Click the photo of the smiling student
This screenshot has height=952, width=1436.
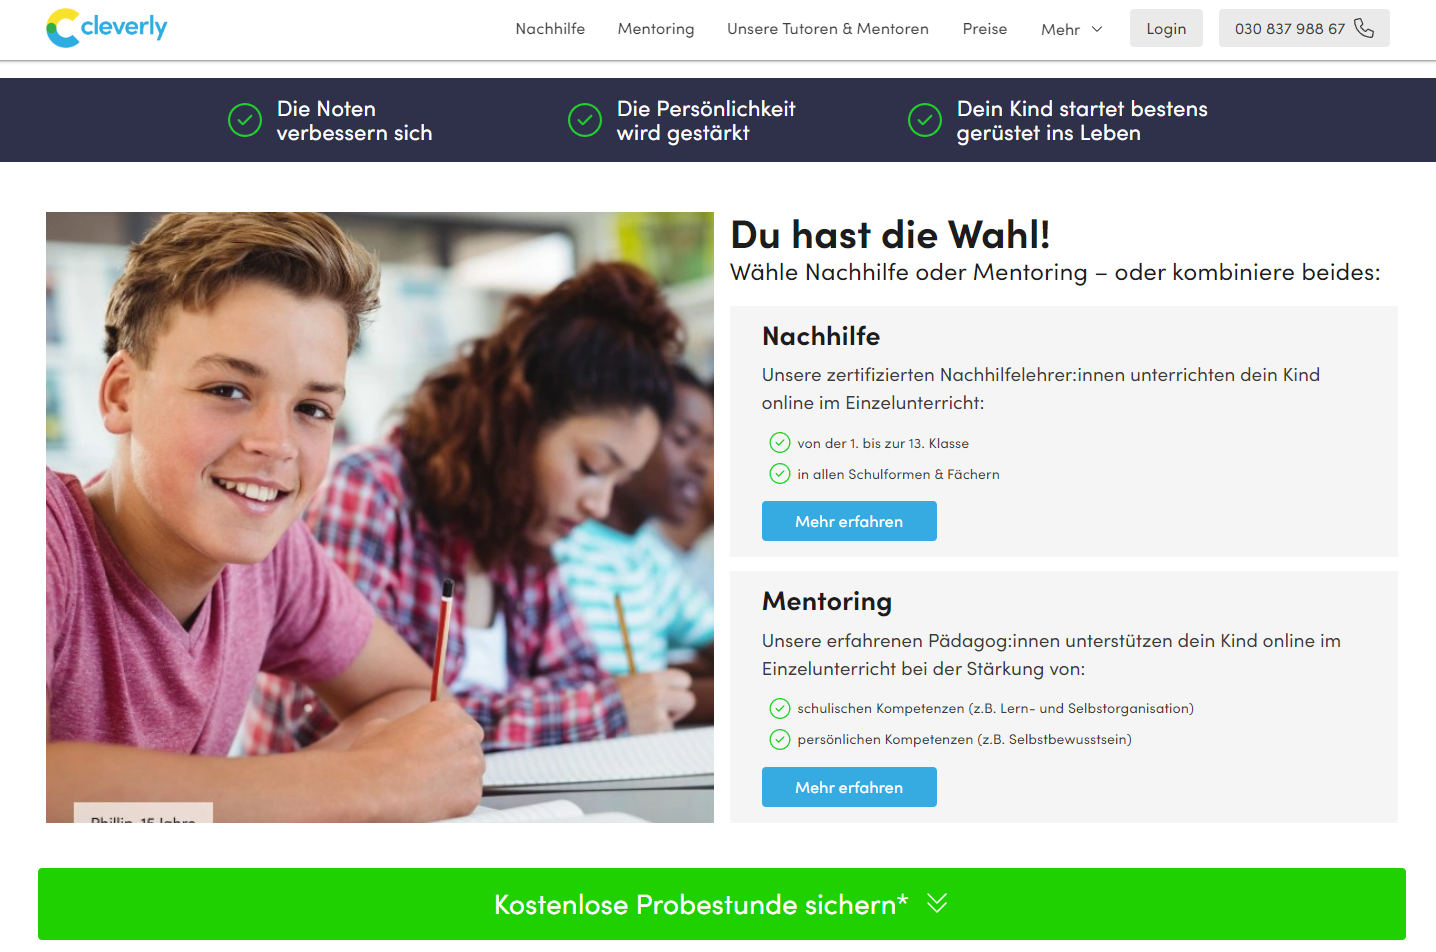tap(380, 517)
